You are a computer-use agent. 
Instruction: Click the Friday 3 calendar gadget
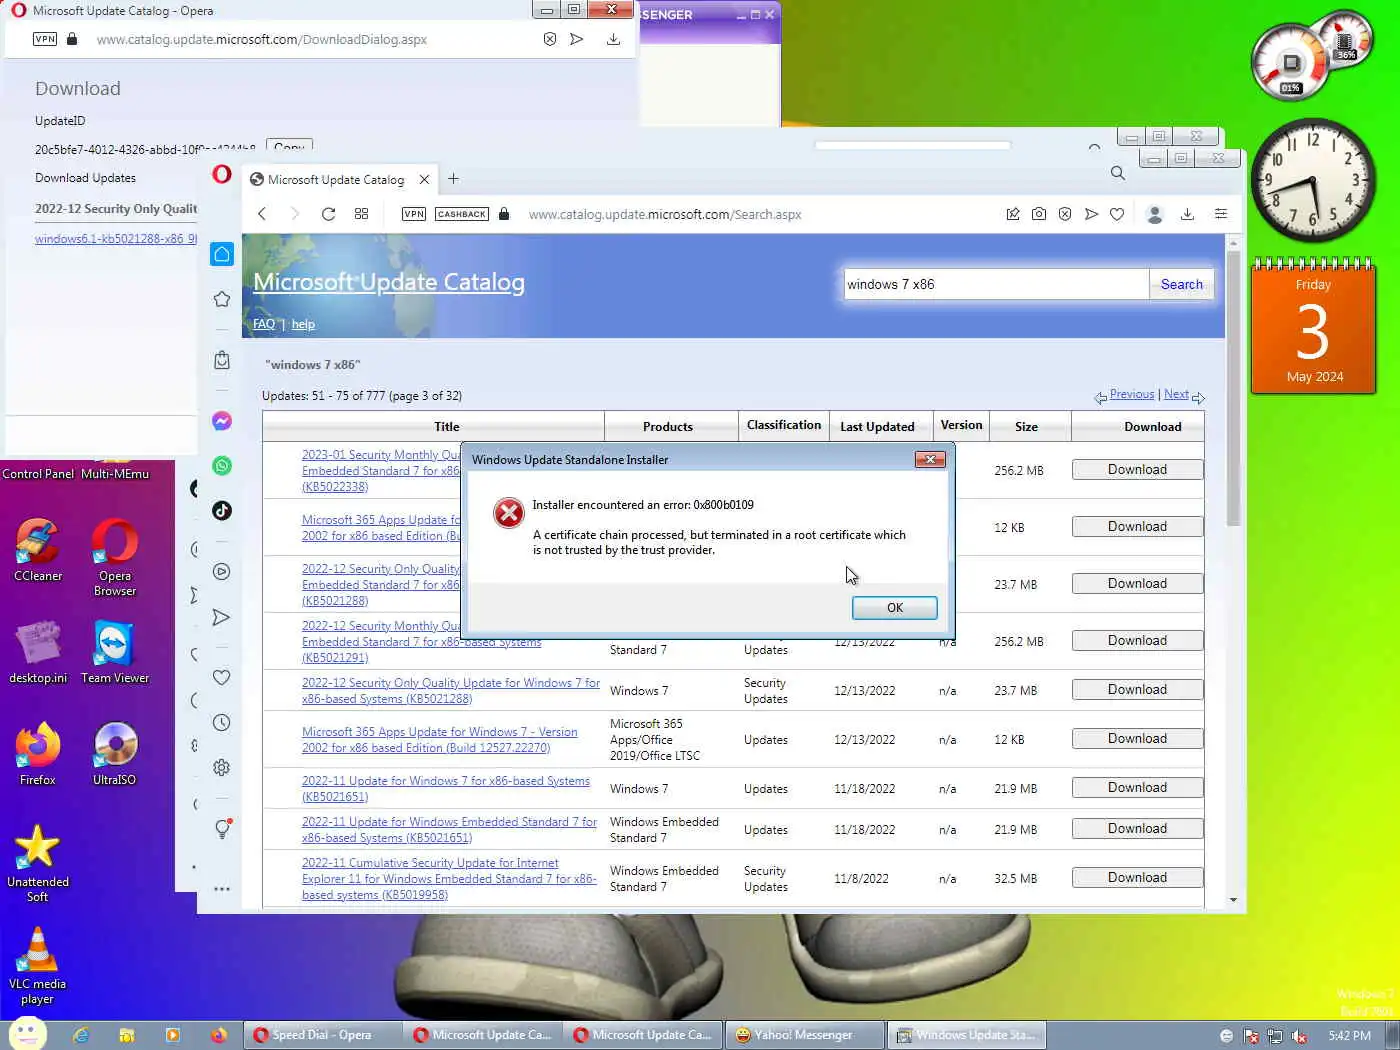(1313, 327)
